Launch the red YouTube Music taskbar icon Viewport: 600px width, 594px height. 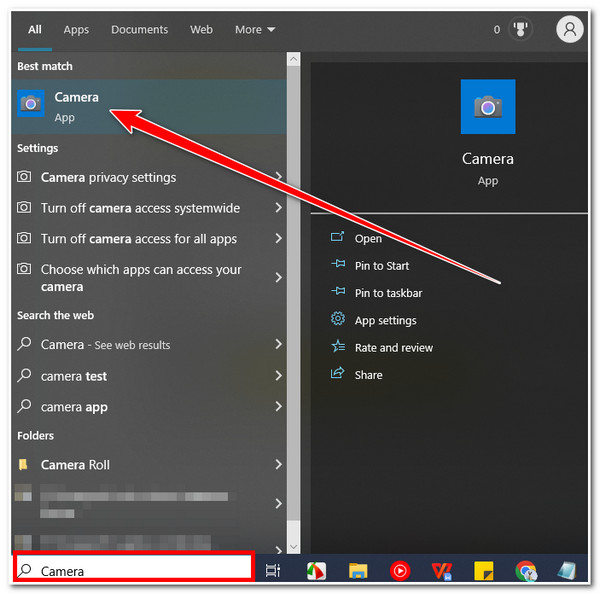tap(400, 571)
